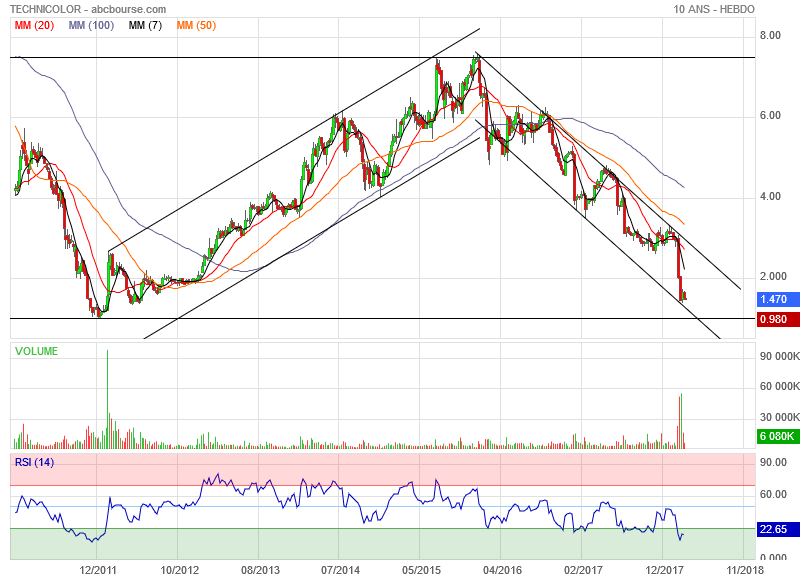800x580 pixels.
Task: Select the MM (100) moving average legend
Action: 90,26
